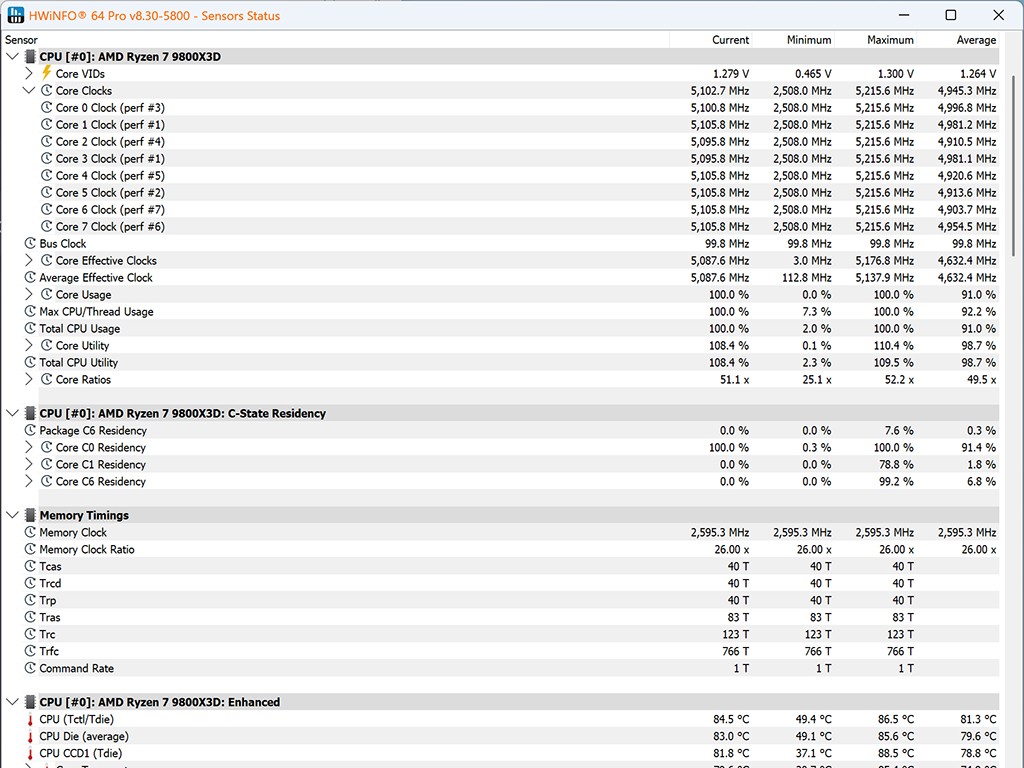
Task: Click the chip icon for C-State Residency section
Action: pyautogui.click(x=30, y=413)
